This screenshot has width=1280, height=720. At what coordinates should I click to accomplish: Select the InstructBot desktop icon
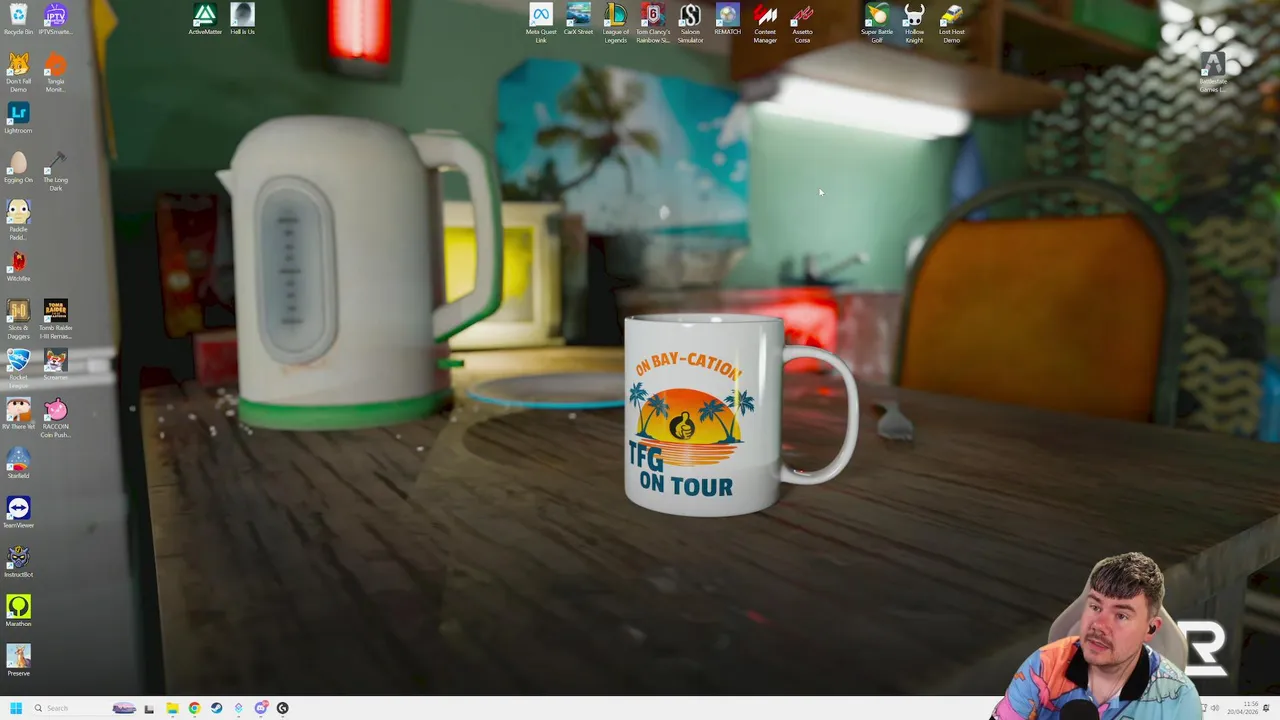click(x=18, y=562)
